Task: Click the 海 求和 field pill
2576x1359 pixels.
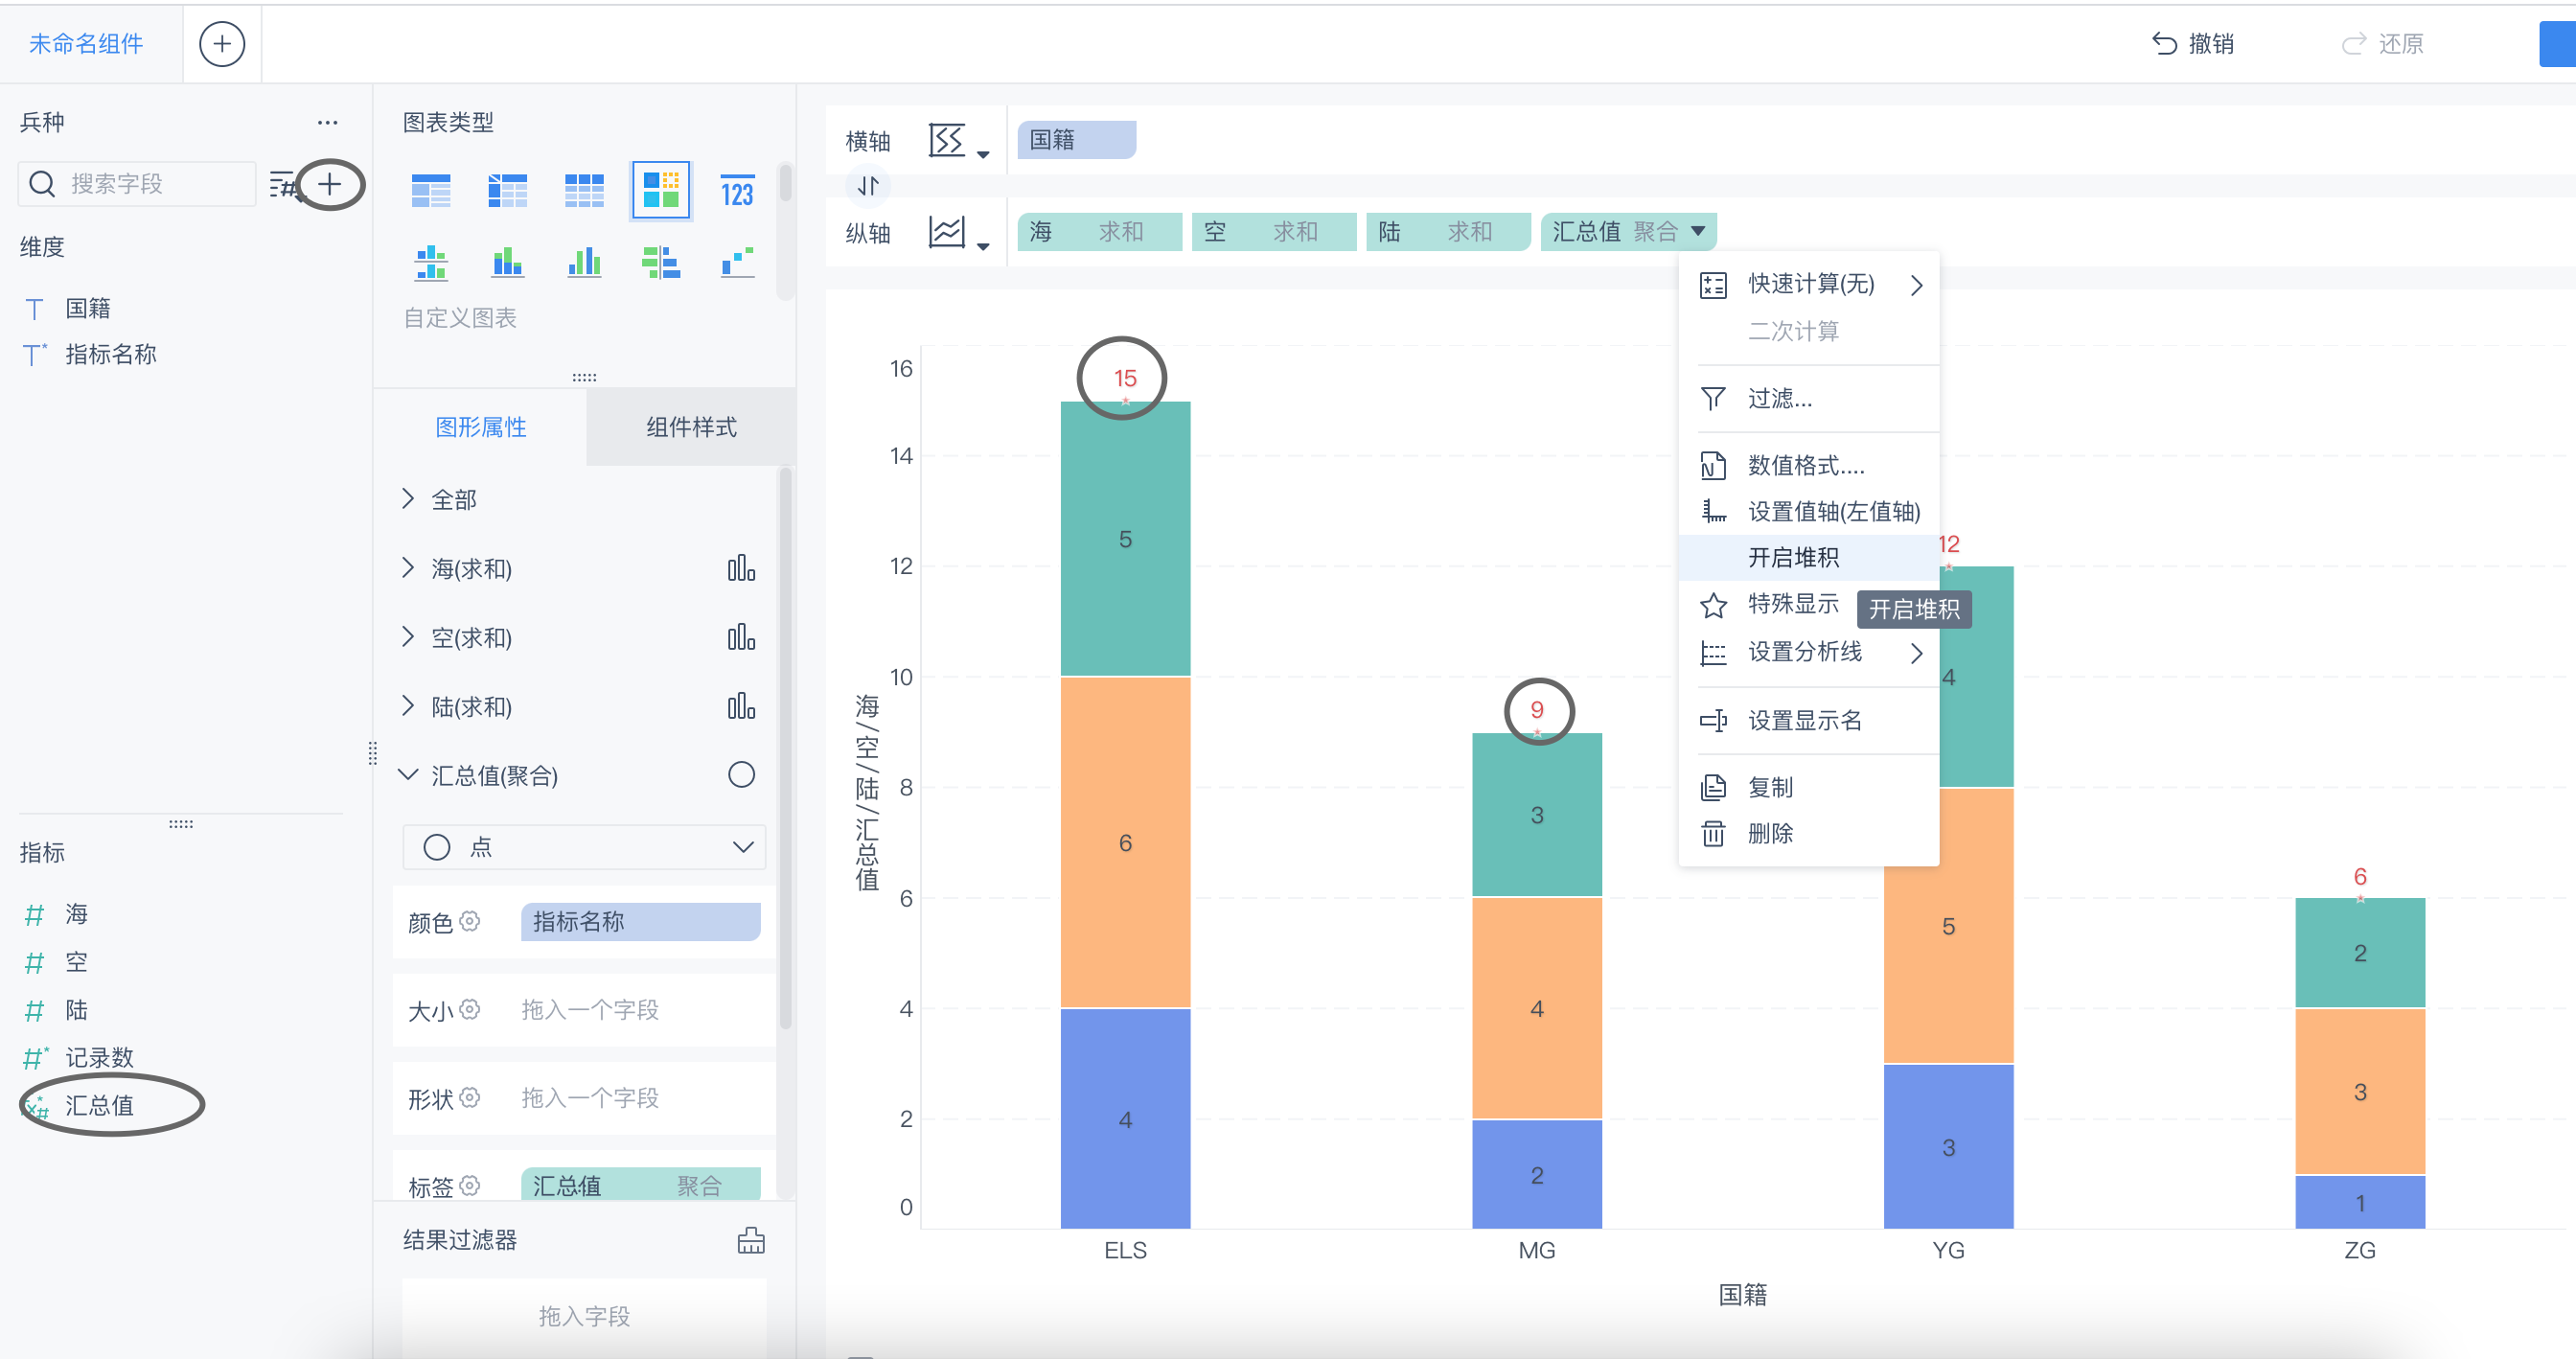Action: tap(1100, 232)
